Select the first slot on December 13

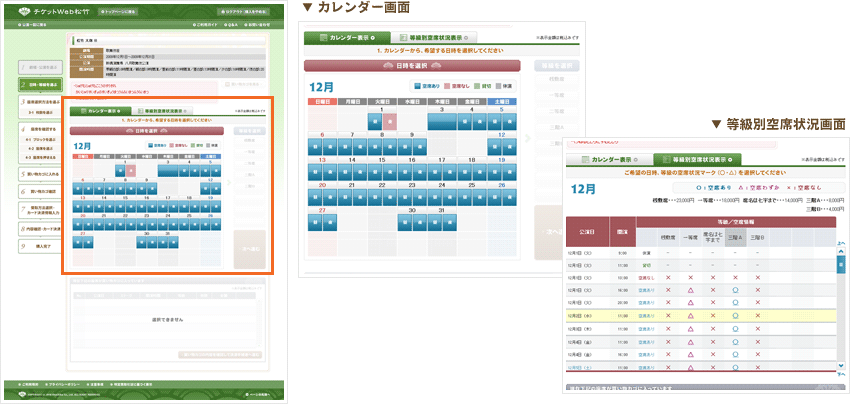314,172
